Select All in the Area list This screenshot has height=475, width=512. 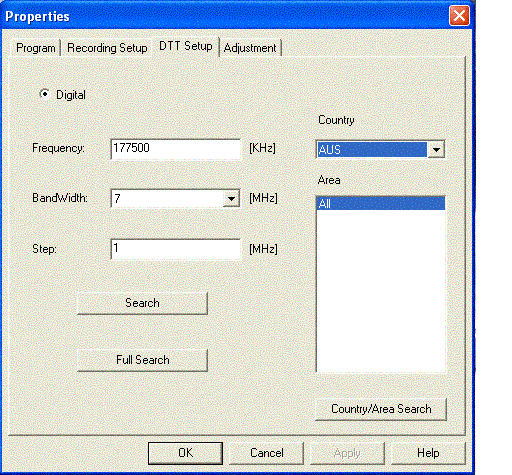381,203
